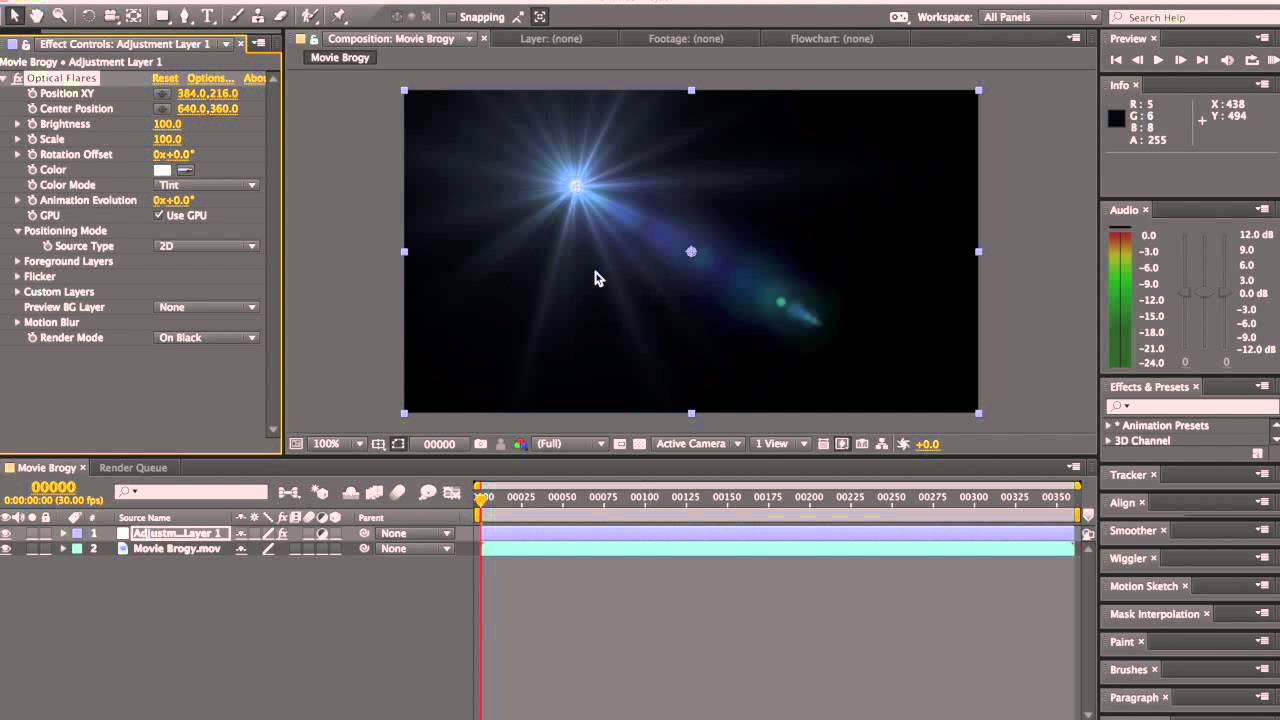Select the Zoom tool
The image size is (1280, 720).
(x=60, y=16)
